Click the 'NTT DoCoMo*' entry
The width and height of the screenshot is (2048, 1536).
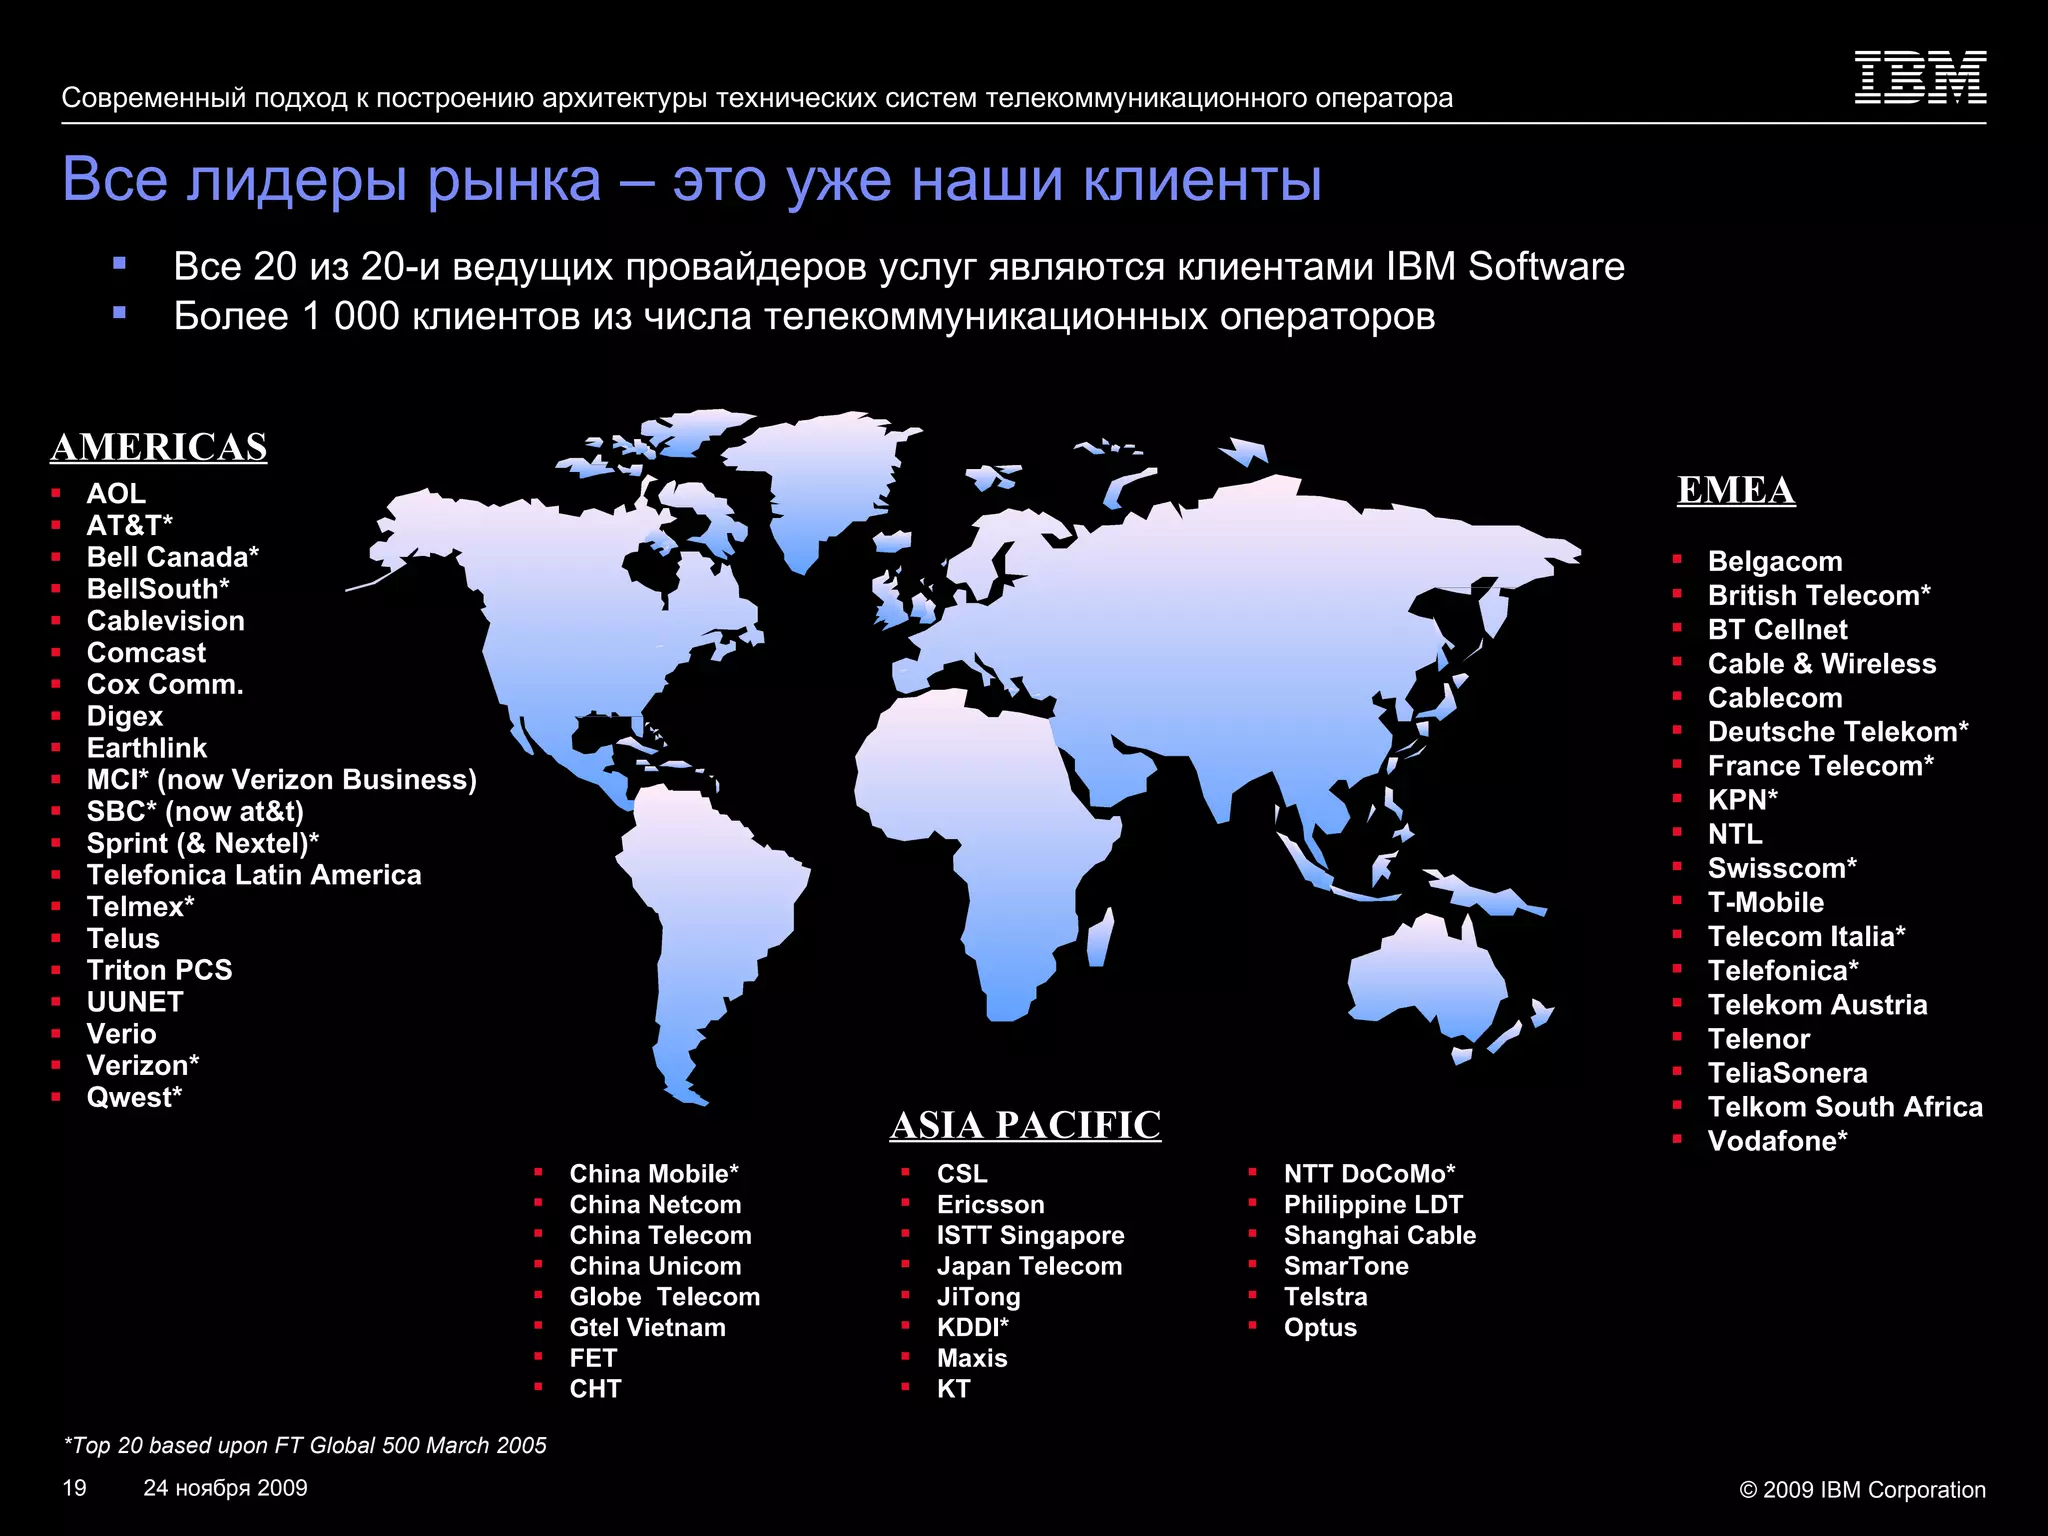point(1369,1174)
